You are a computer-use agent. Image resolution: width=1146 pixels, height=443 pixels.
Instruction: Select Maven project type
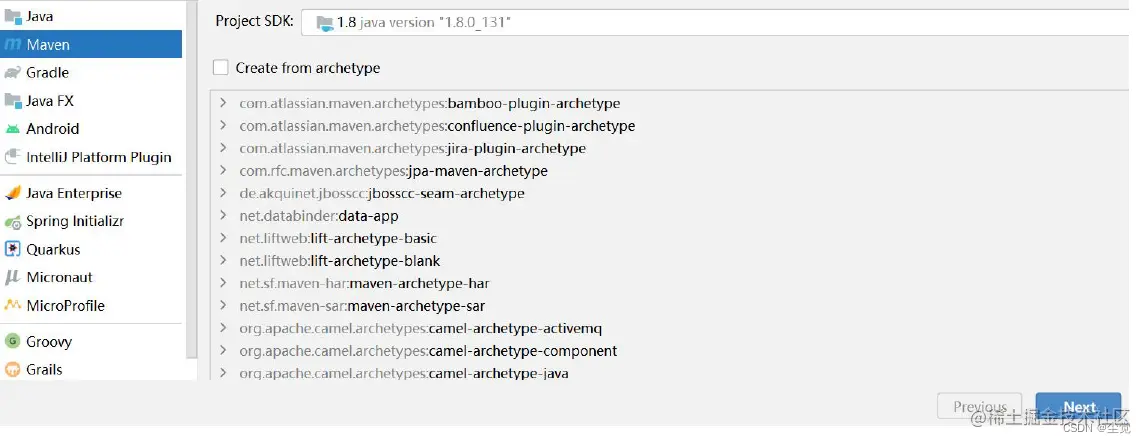tap(91, 45)
